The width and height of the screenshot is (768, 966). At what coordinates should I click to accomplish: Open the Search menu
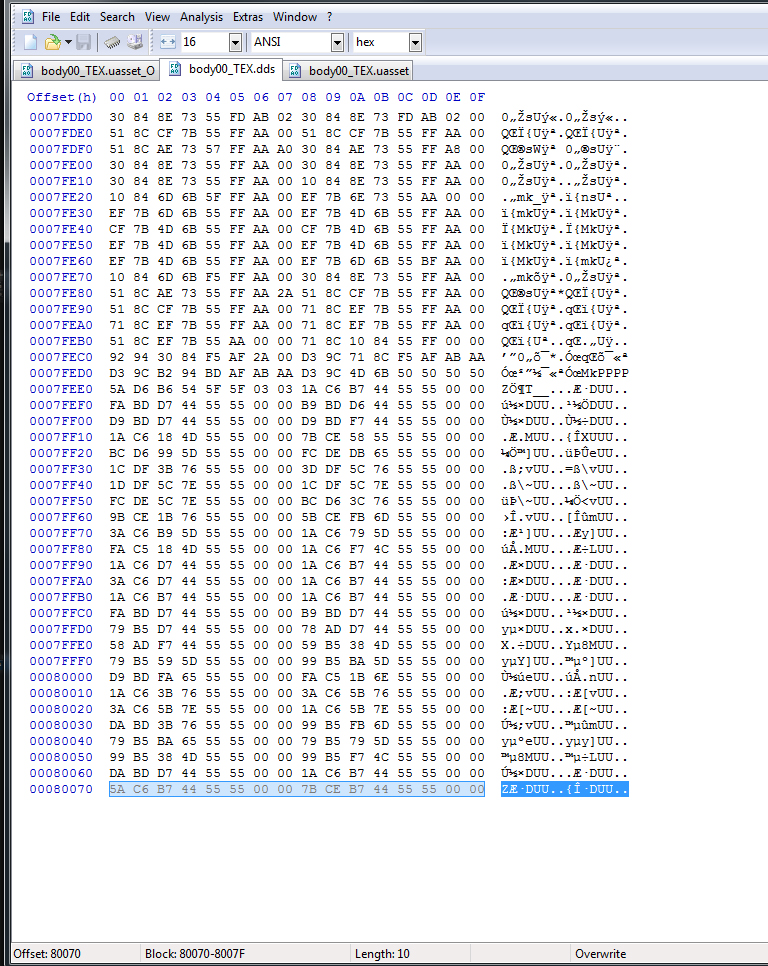(117, 17)
